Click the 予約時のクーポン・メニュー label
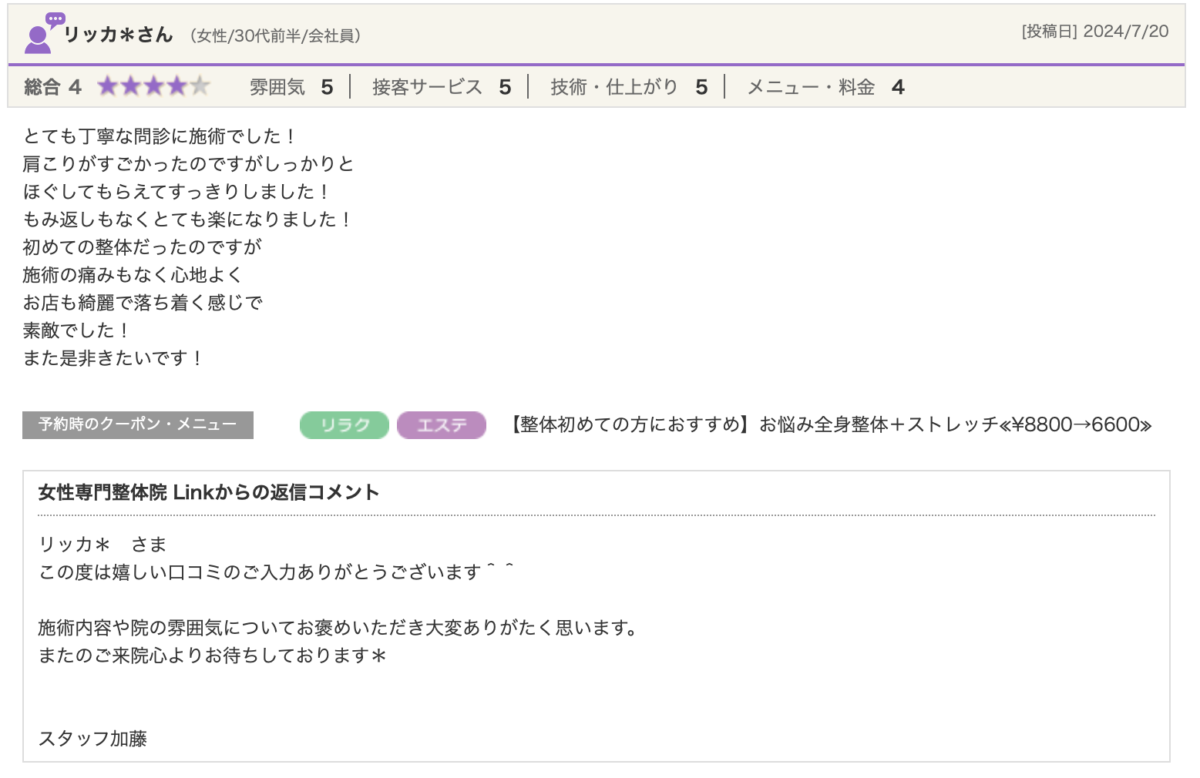The image size is (1200, 778). coord(138,425)
